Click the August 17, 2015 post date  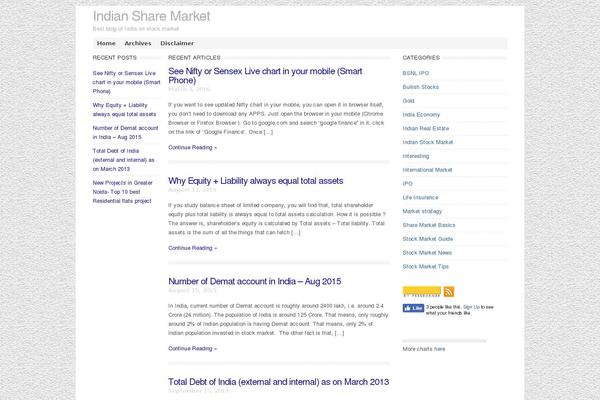pos(192,190)
